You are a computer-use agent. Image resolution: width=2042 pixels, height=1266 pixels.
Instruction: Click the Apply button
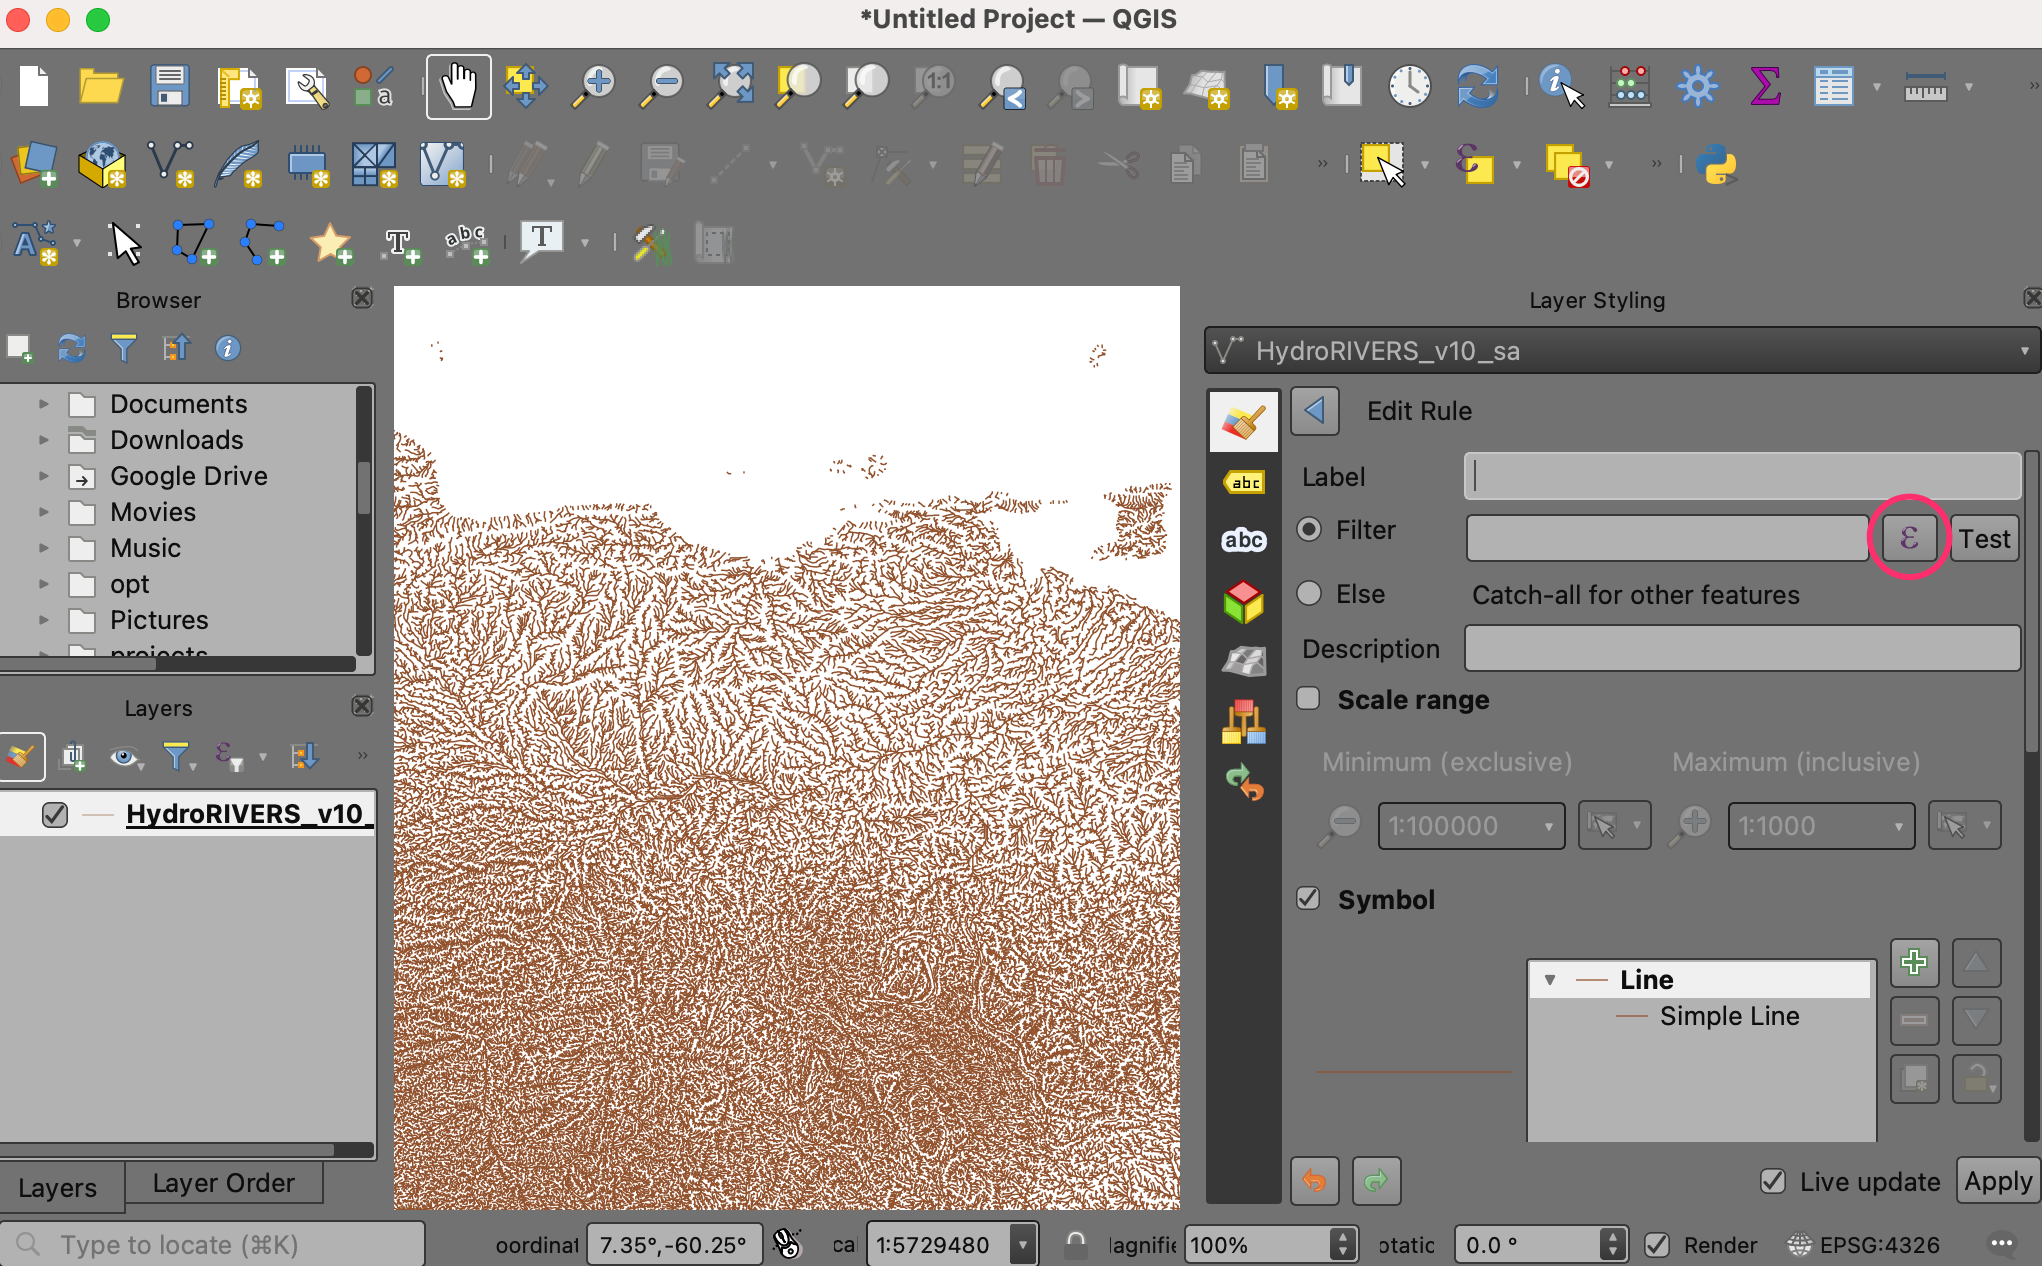1997,1182
